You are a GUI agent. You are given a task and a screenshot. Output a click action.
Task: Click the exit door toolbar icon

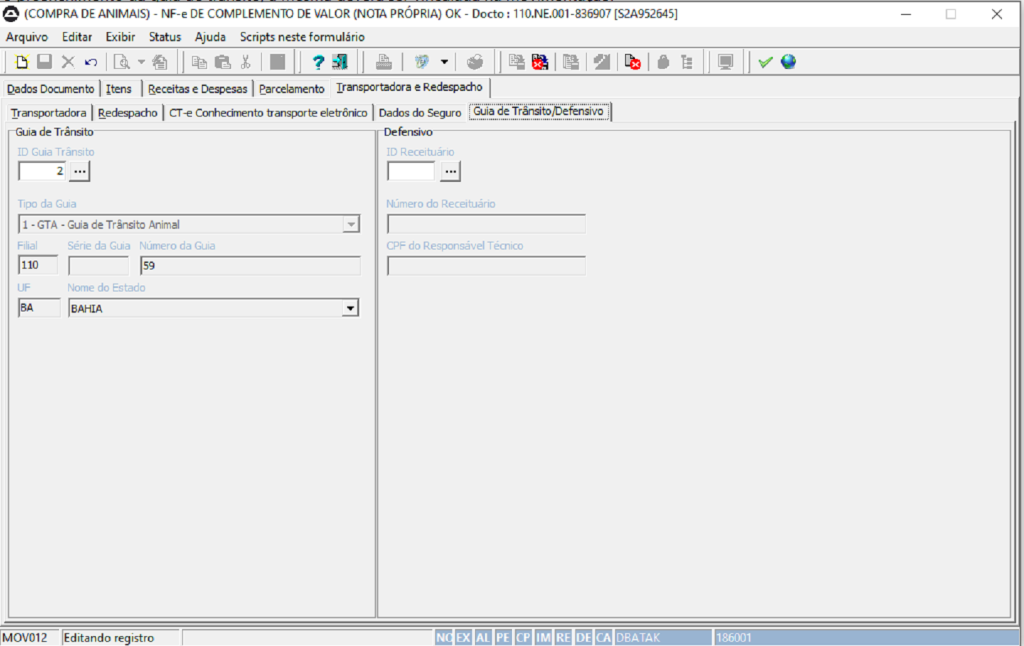coord(340,62)
